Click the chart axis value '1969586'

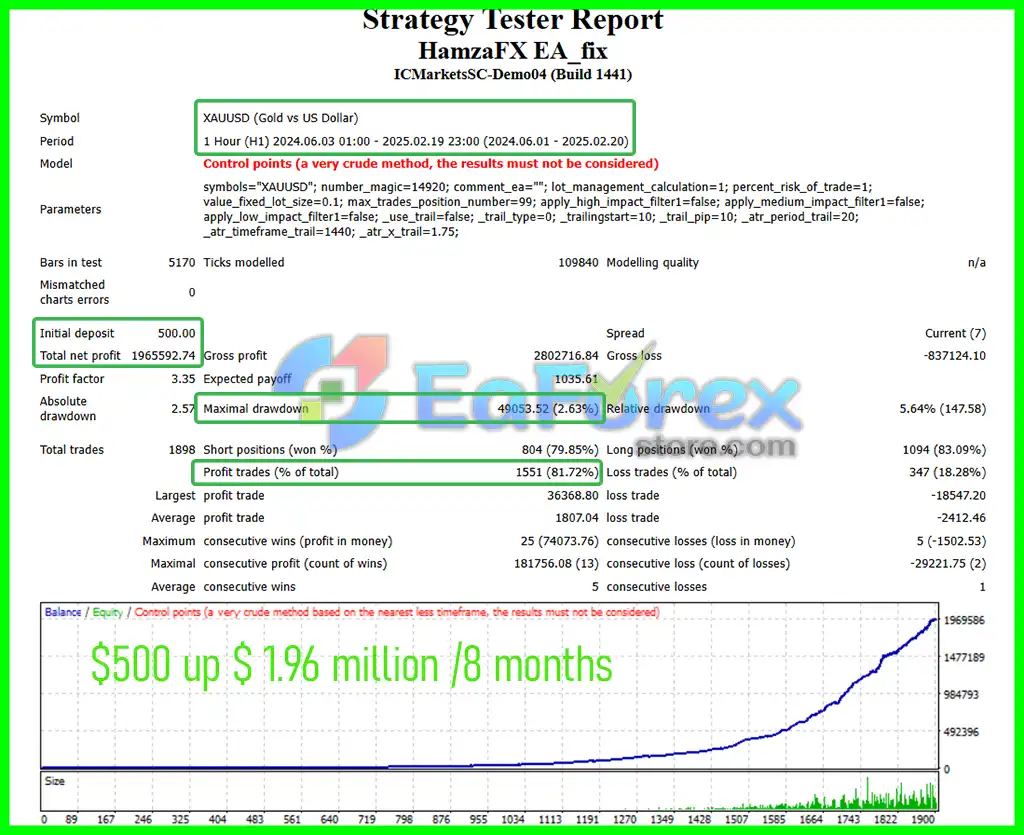point(964,620)
